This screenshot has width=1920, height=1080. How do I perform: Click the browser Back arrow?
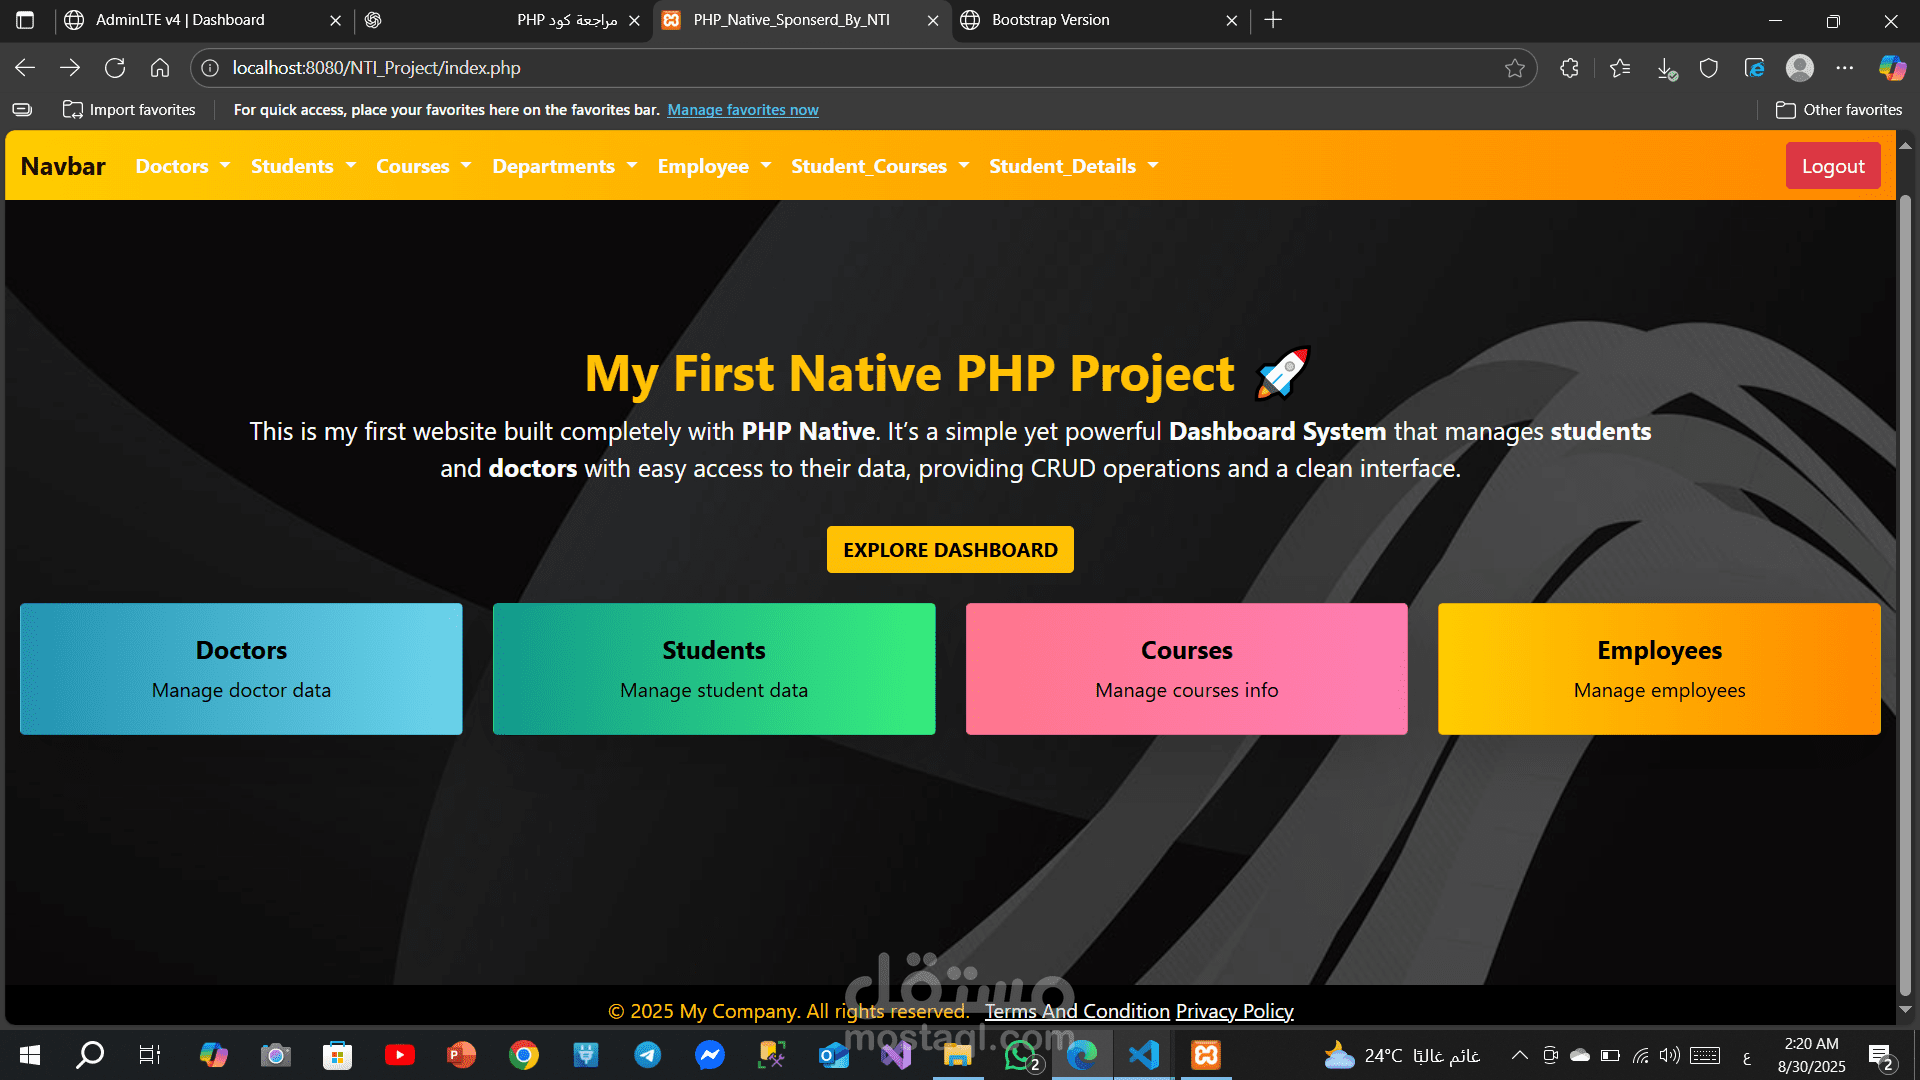tap(25, 68)
